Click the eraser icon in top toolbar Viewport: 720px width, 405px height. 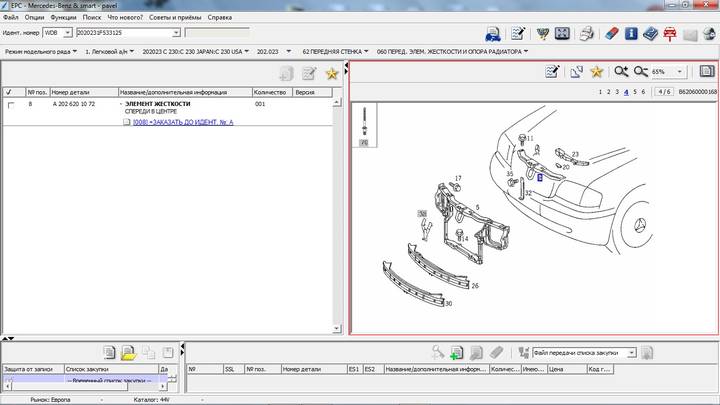point(611,34)
